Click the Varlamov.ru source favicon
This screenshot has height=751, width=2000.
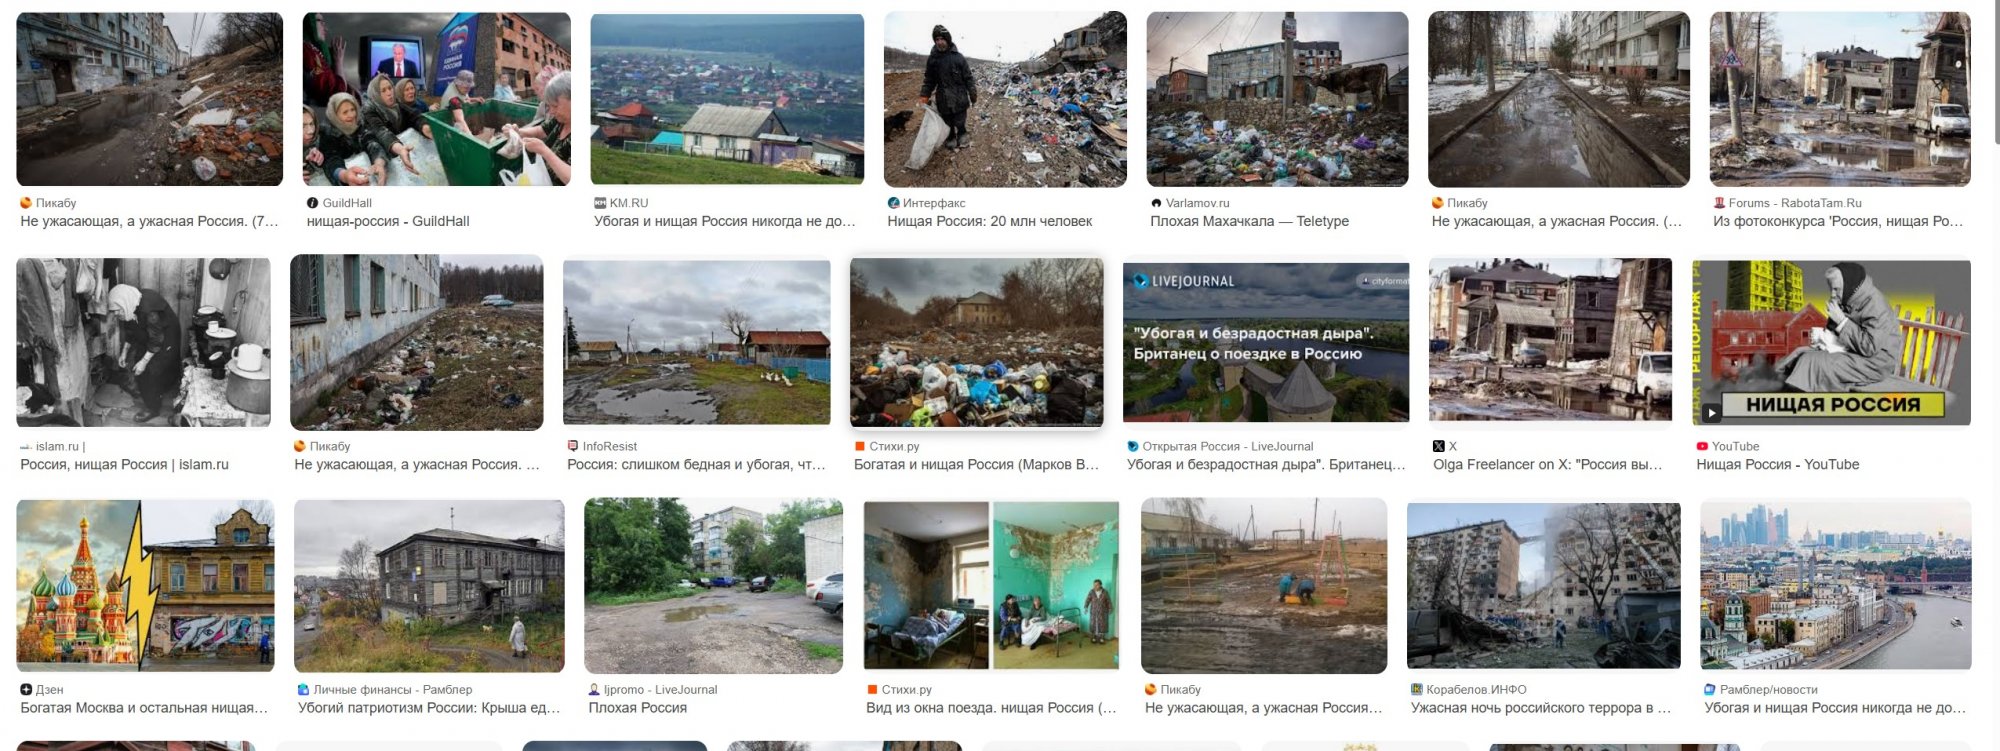[x=1156, y=203]
